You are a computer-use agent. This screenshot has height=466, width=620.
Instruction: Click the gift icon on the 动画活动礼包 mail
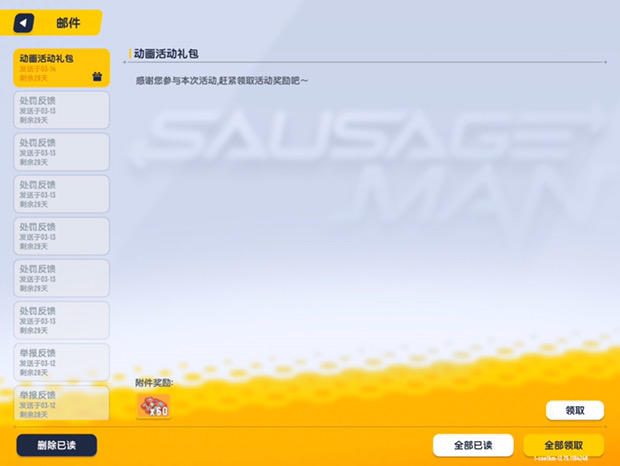click(97, 76)
